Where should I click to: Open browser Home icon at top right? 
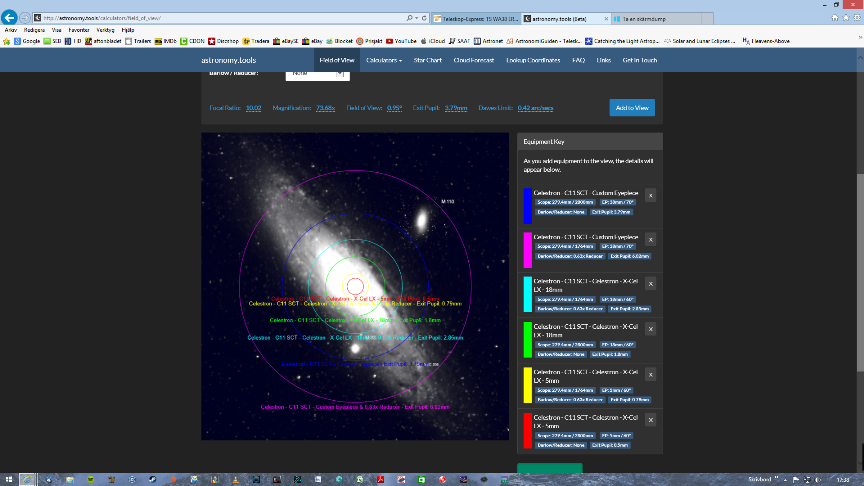(835, 18)
